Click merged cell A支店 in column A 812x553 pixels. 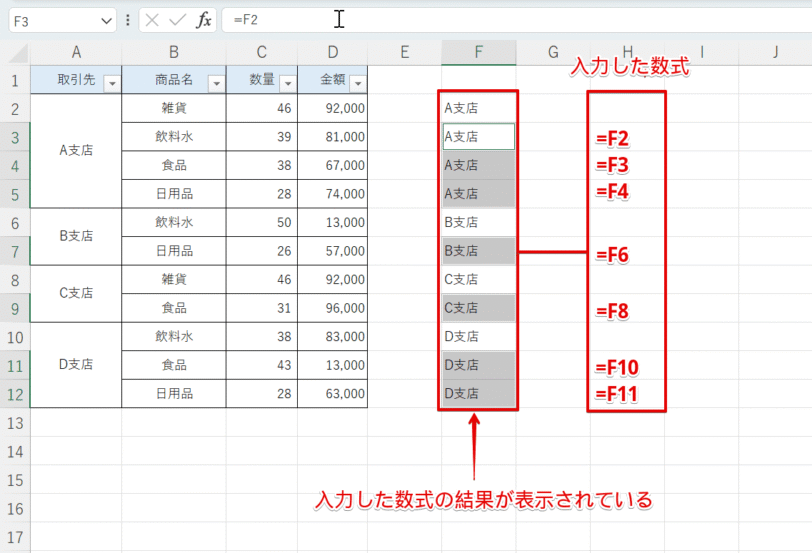click(x=76, y=151)
